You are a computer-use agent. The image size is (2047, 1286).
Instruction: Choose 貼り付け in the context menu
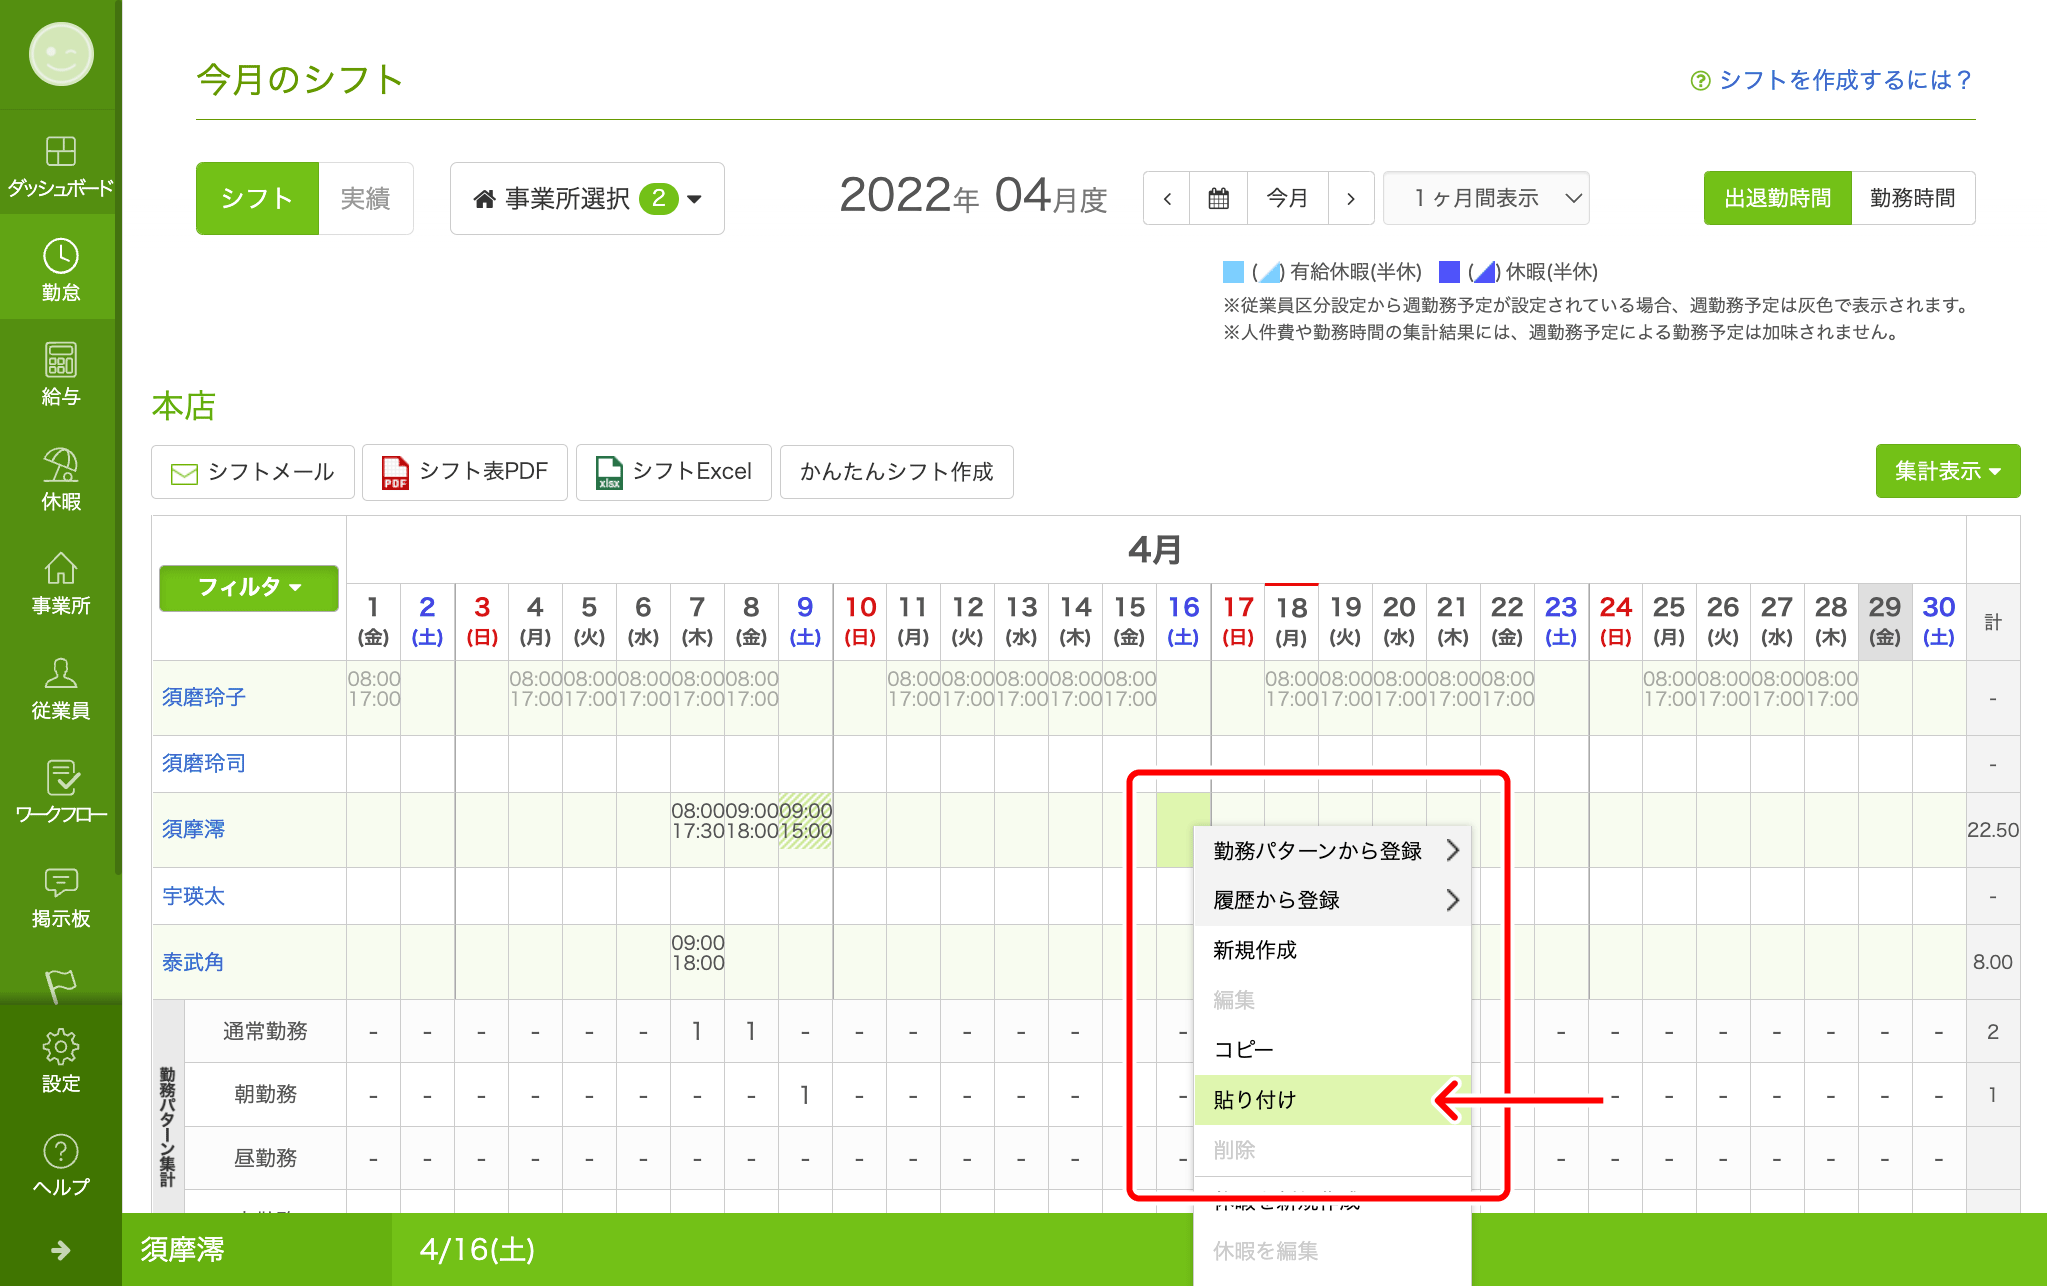click(1332, 1100)
